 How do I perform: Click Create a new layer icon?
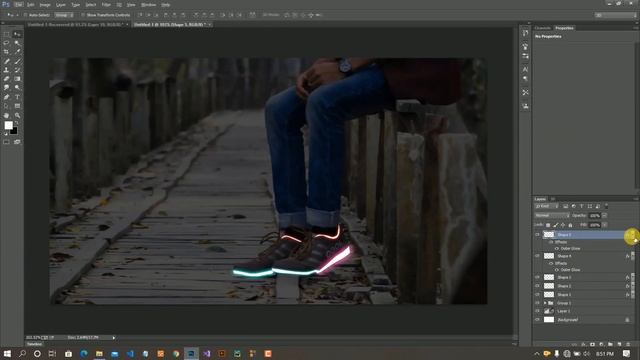click(x=619, y=344)
